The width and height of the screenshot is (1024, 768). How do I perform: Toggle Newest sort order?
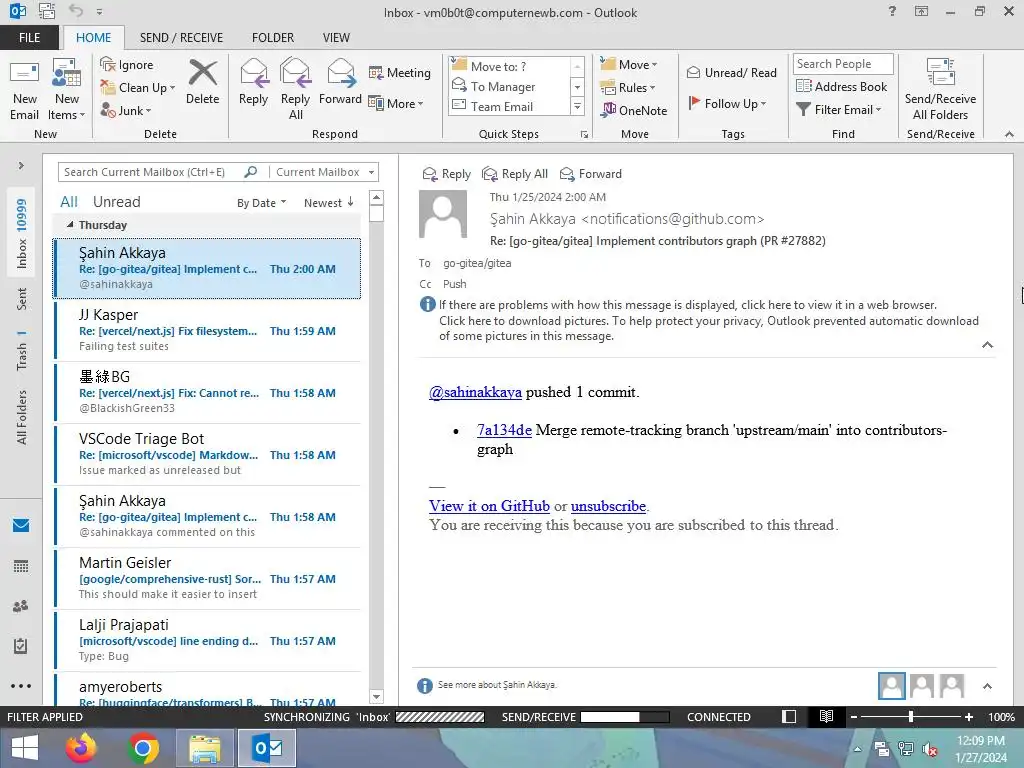[328, 203]
